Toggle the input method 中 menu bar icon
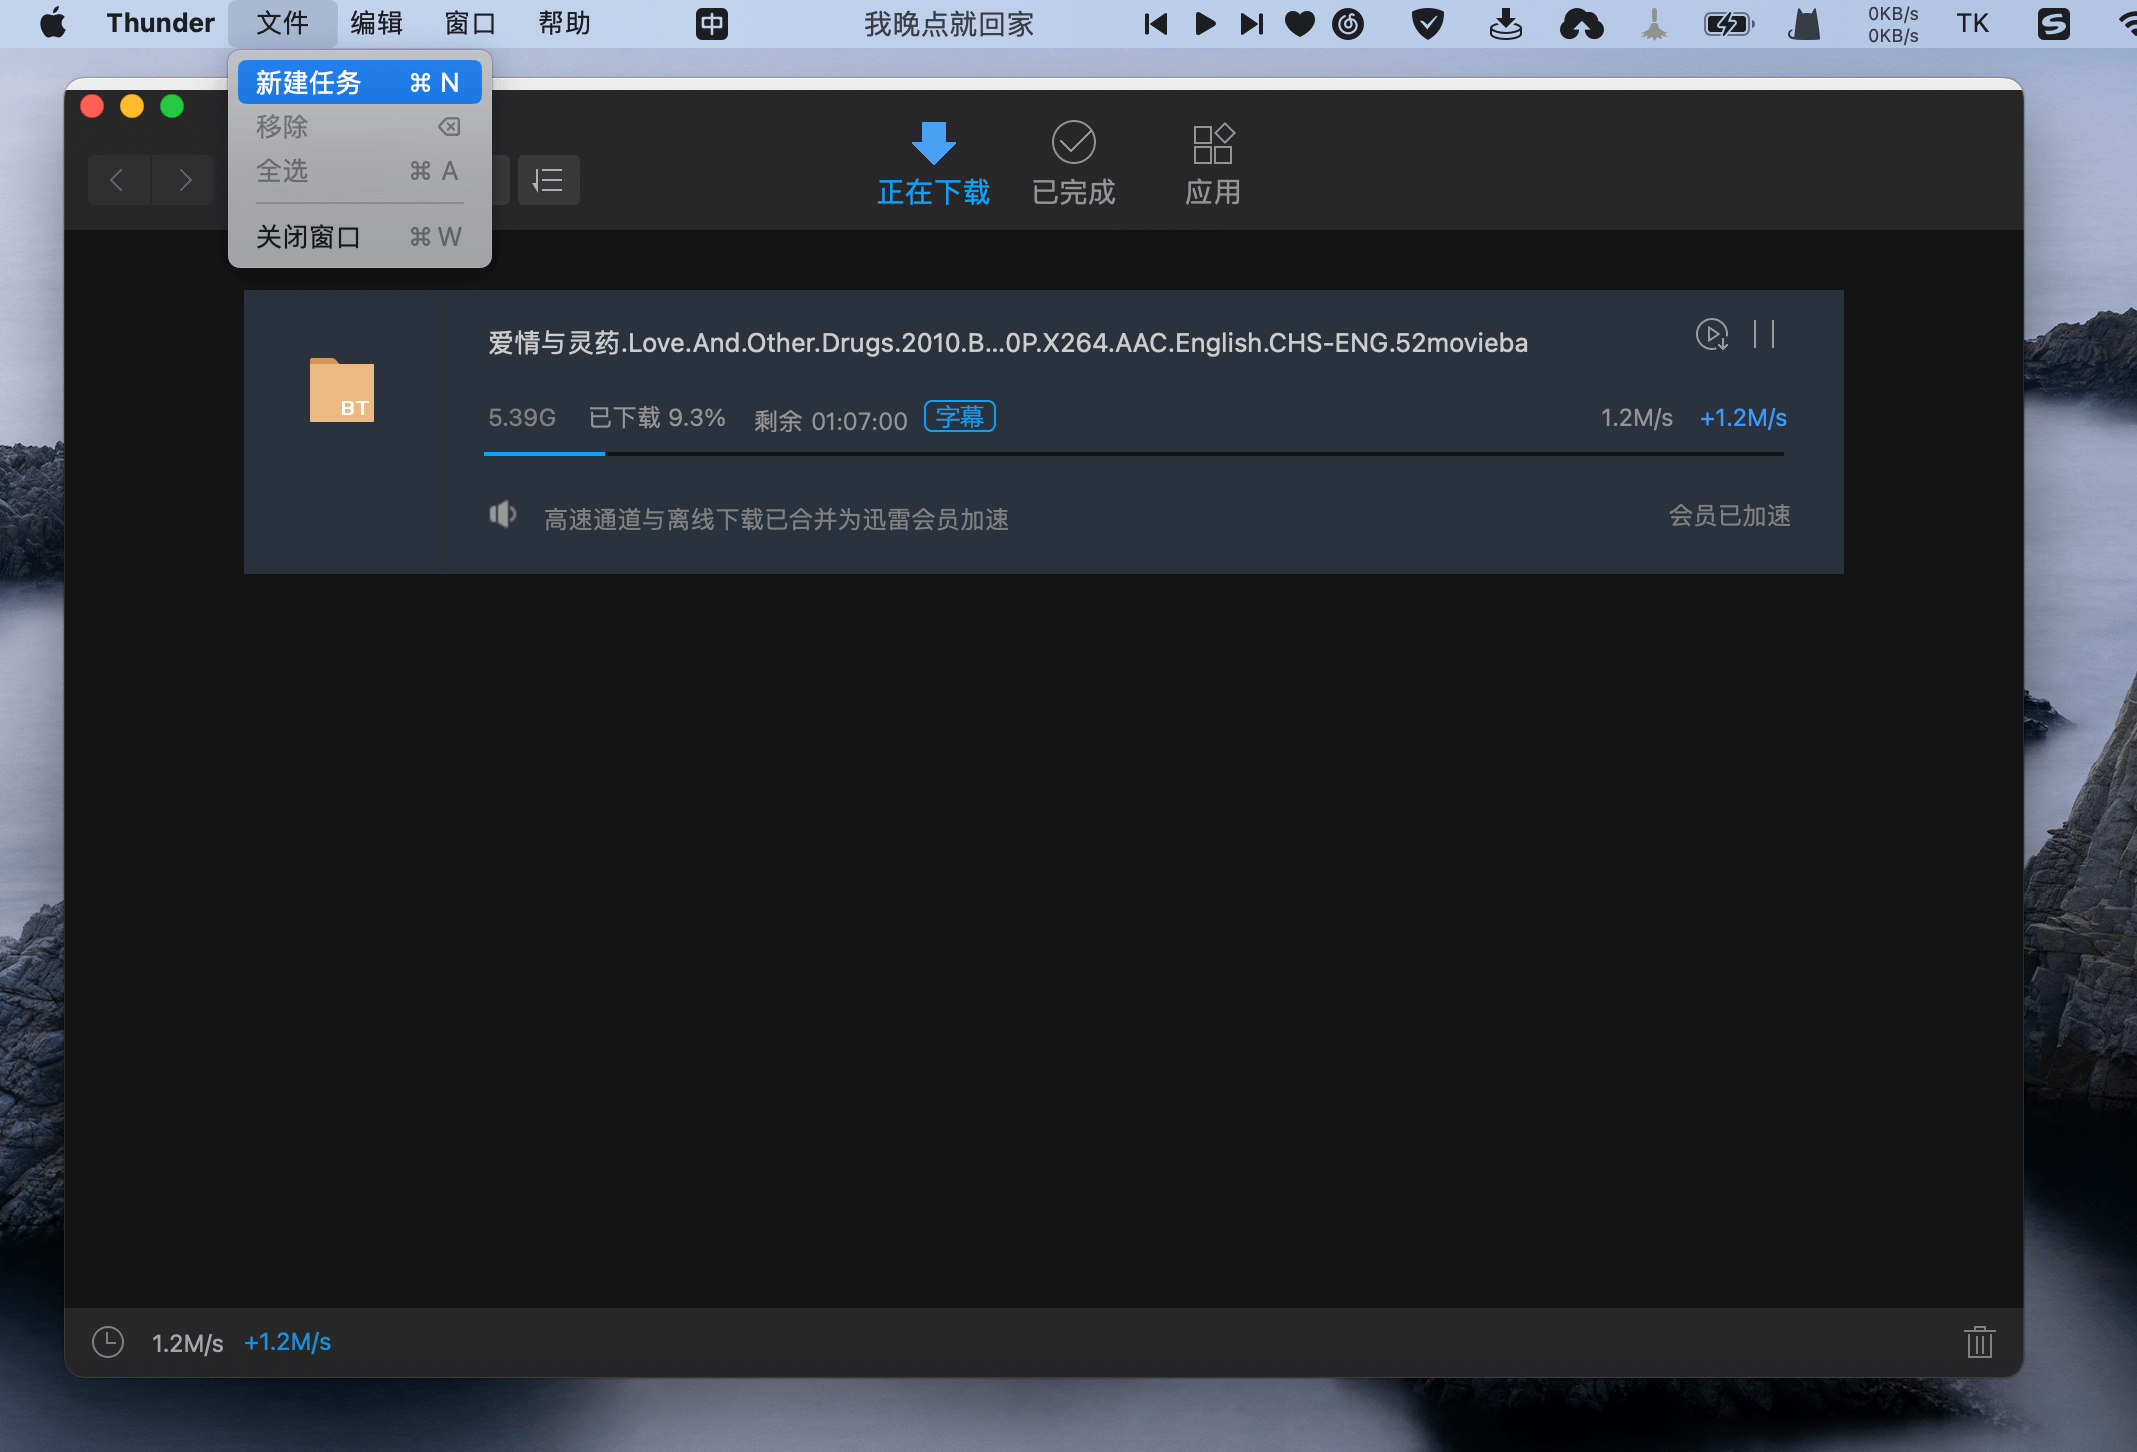 pyautogui.click(x=712, y=24)
